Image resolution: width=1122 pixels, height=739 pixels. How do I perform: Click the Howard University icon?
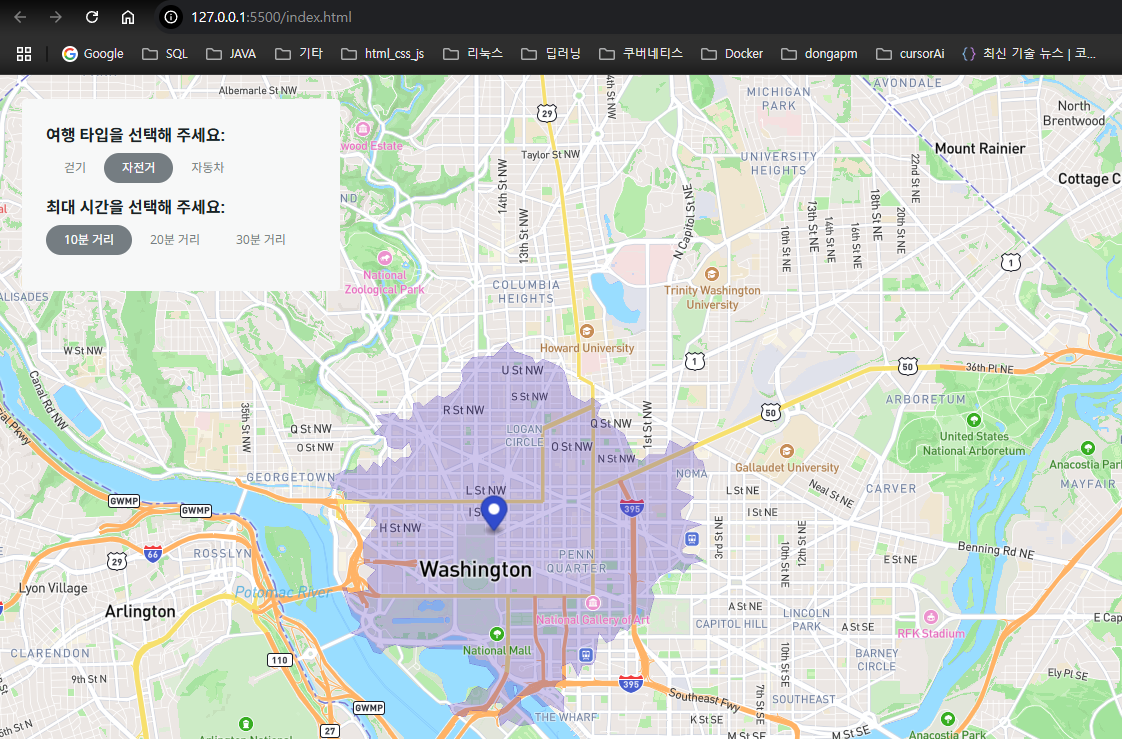587,331
